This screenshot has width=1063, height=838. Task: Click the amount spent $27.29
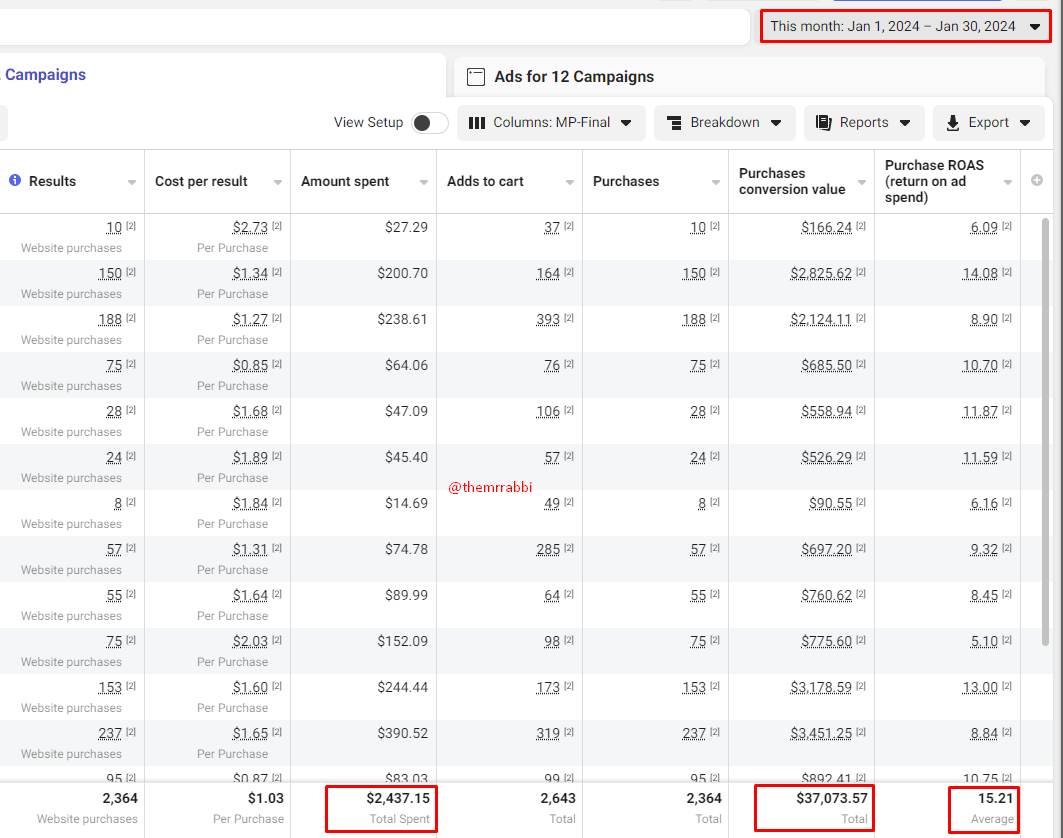[406, 227]
